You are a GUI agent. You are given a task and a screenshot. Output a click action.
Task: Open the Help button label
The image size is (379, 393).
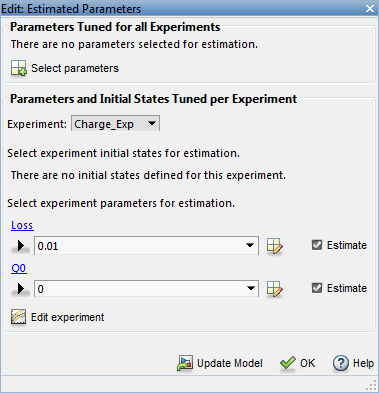(363, 363)
